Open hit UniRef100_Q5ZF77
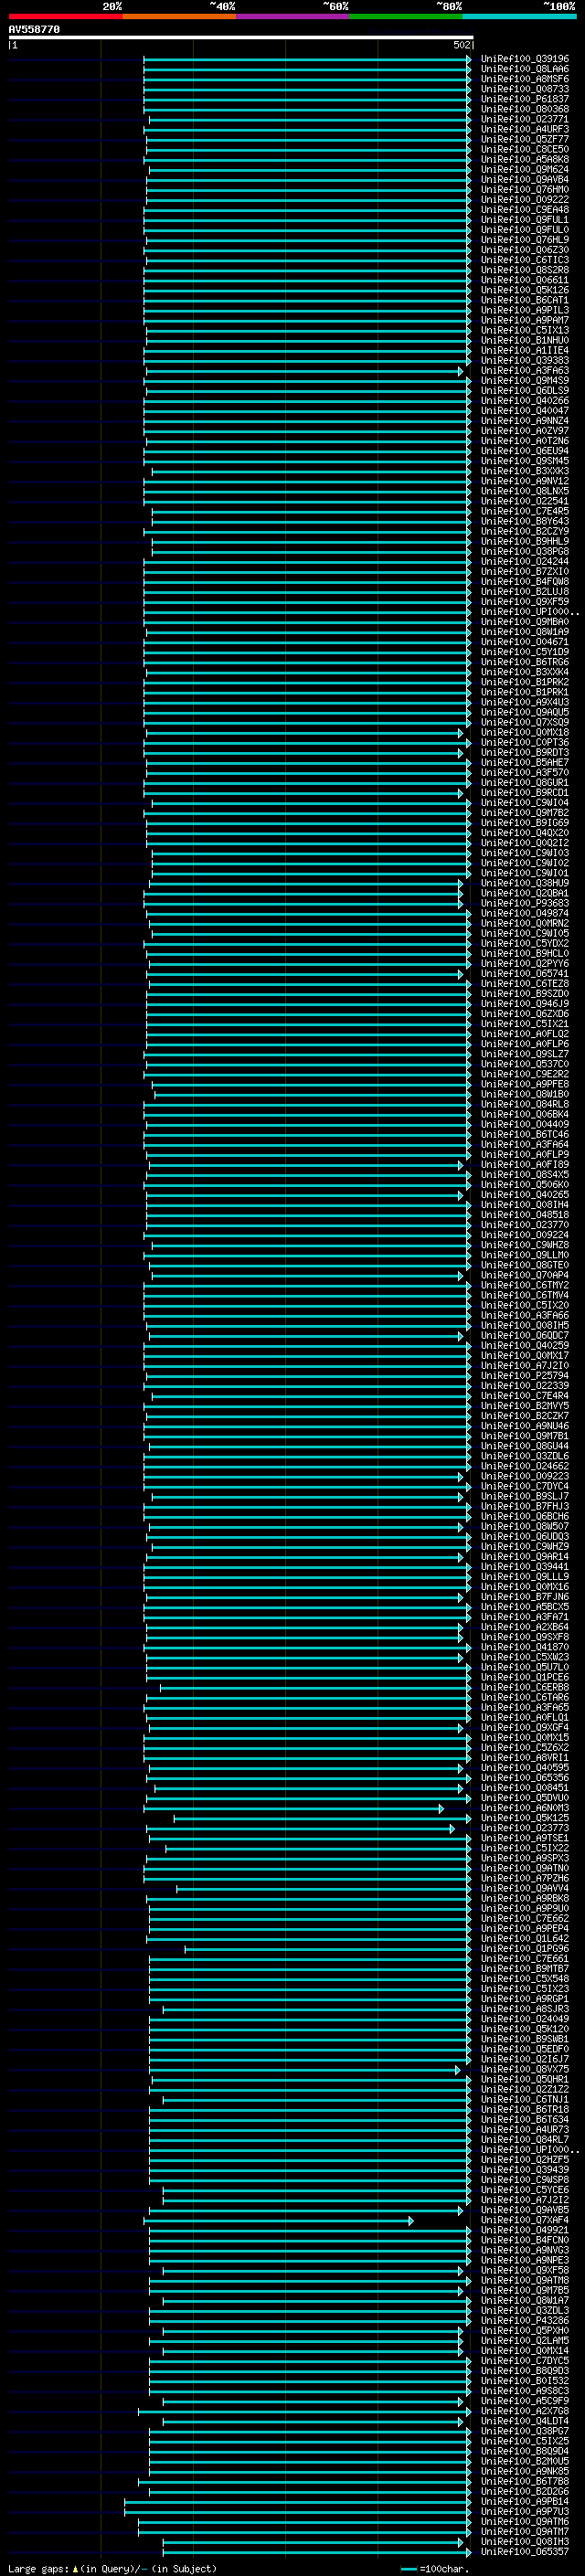Image resolution: width=585 pixels, height=2576 pixels. [x=525, y=140]
